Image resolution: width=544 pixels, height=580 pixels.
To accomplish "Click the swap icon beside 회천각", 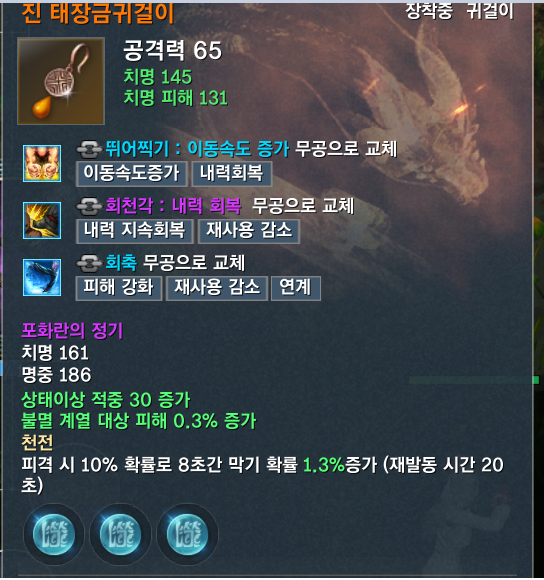I will pyautogui.click(x=89, y=206).
